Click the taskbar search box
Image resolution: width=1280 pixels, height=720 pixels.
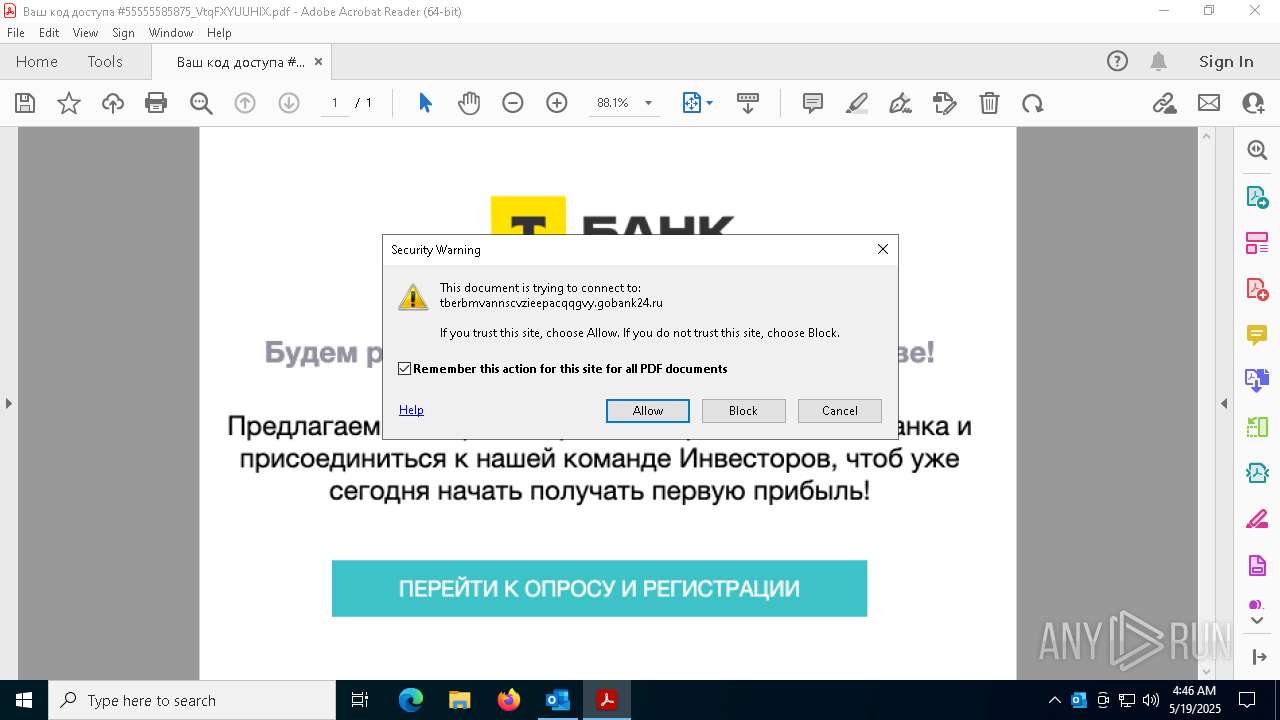pos(192,700)
